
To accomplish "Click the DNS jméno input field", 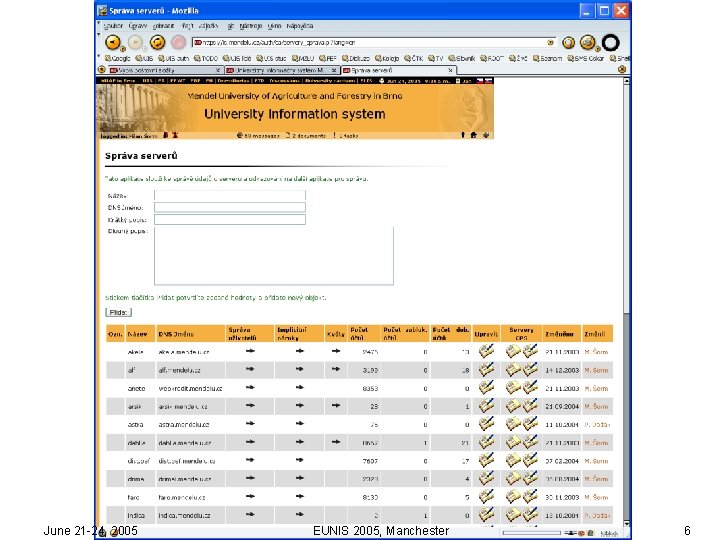I will click(x=230, y=207).
